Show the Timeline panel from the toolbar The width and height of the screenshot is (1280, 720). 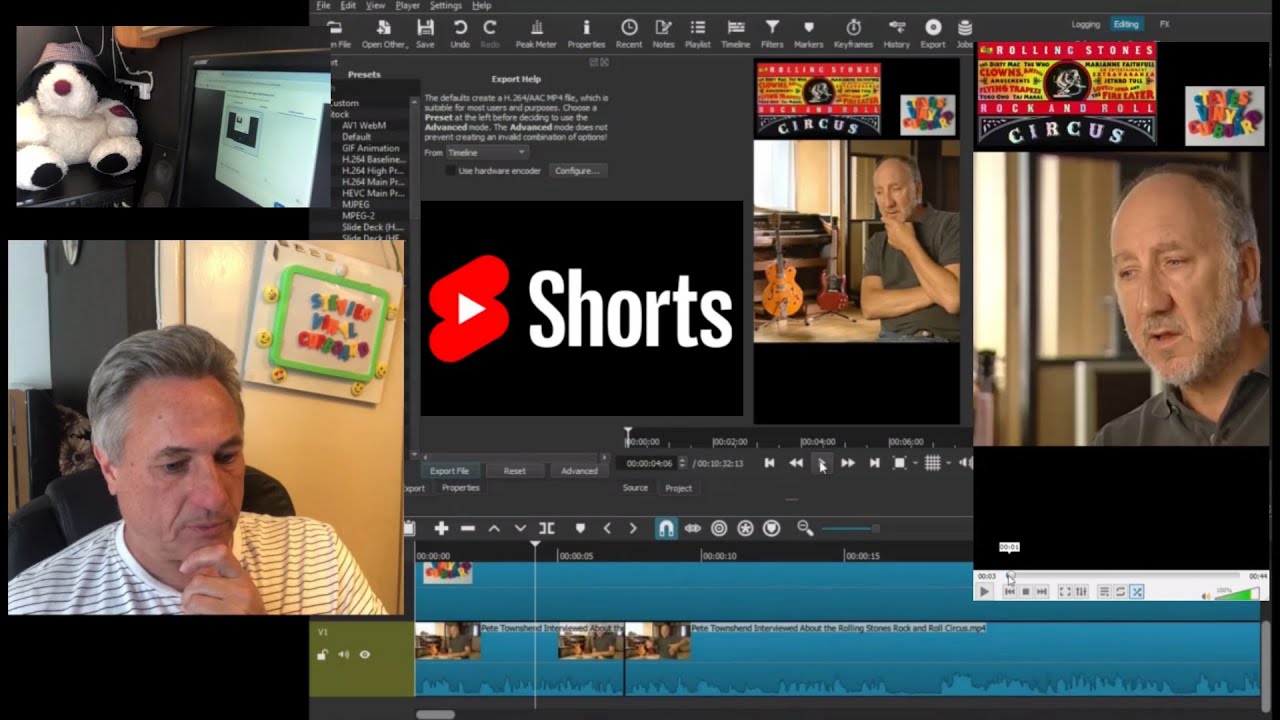736,33
